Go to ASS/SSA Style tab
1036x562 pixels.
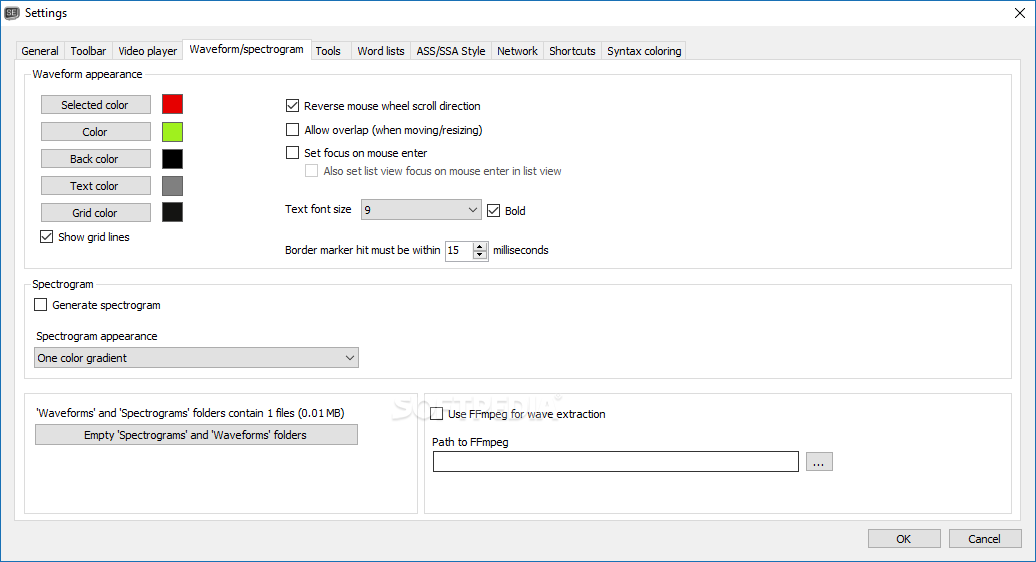451,51
